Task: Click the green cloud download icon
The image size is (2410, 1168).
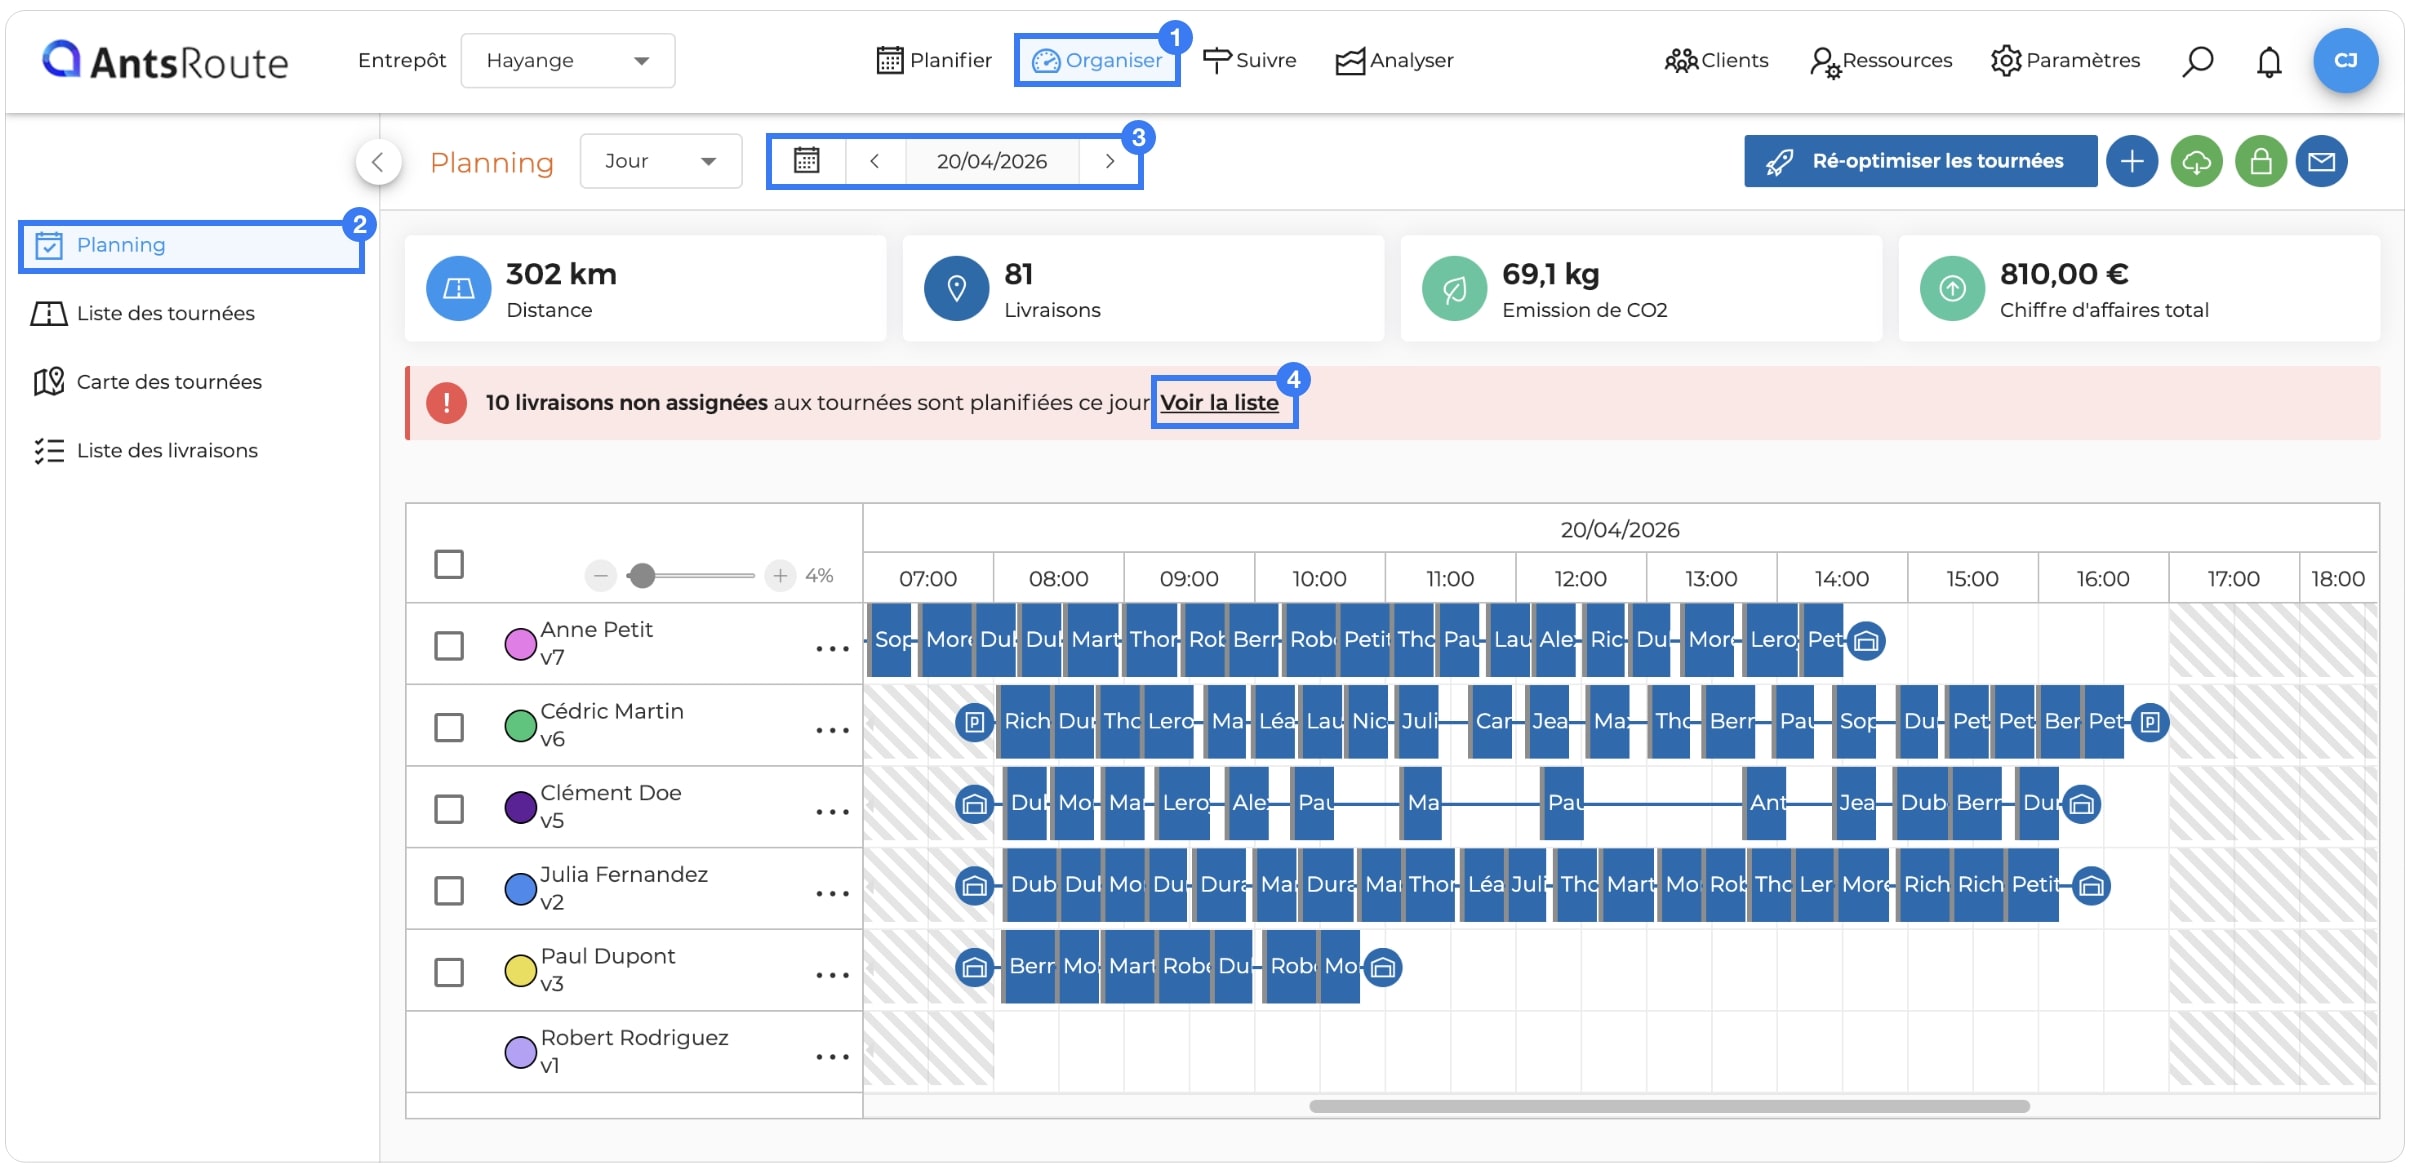Action: [x=2196, y=161]
